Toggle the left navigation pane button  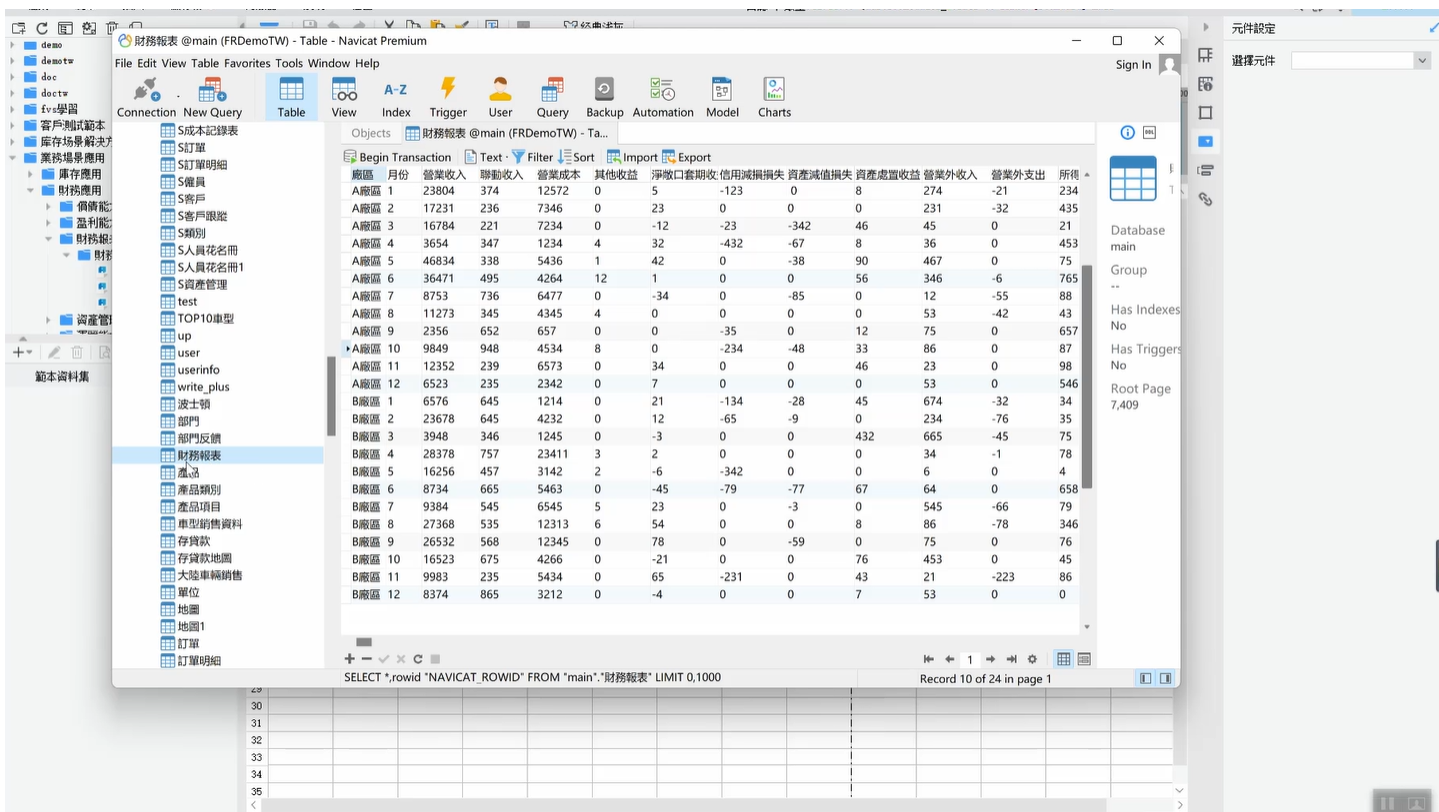coord(1145,678)
